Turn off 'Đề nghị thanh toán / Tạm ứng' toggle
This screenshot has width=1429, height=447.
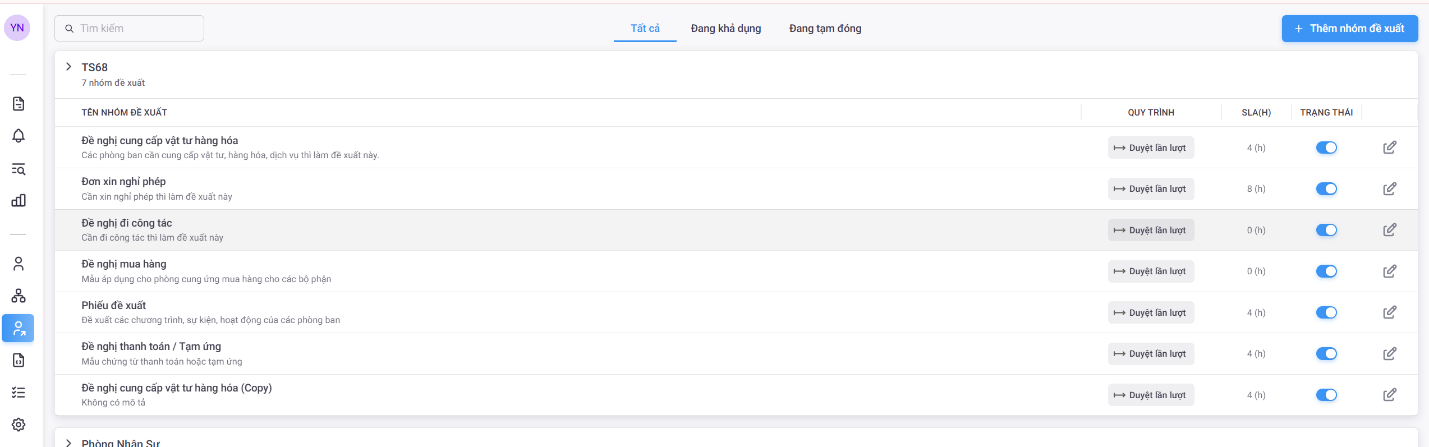(1326, 353)
